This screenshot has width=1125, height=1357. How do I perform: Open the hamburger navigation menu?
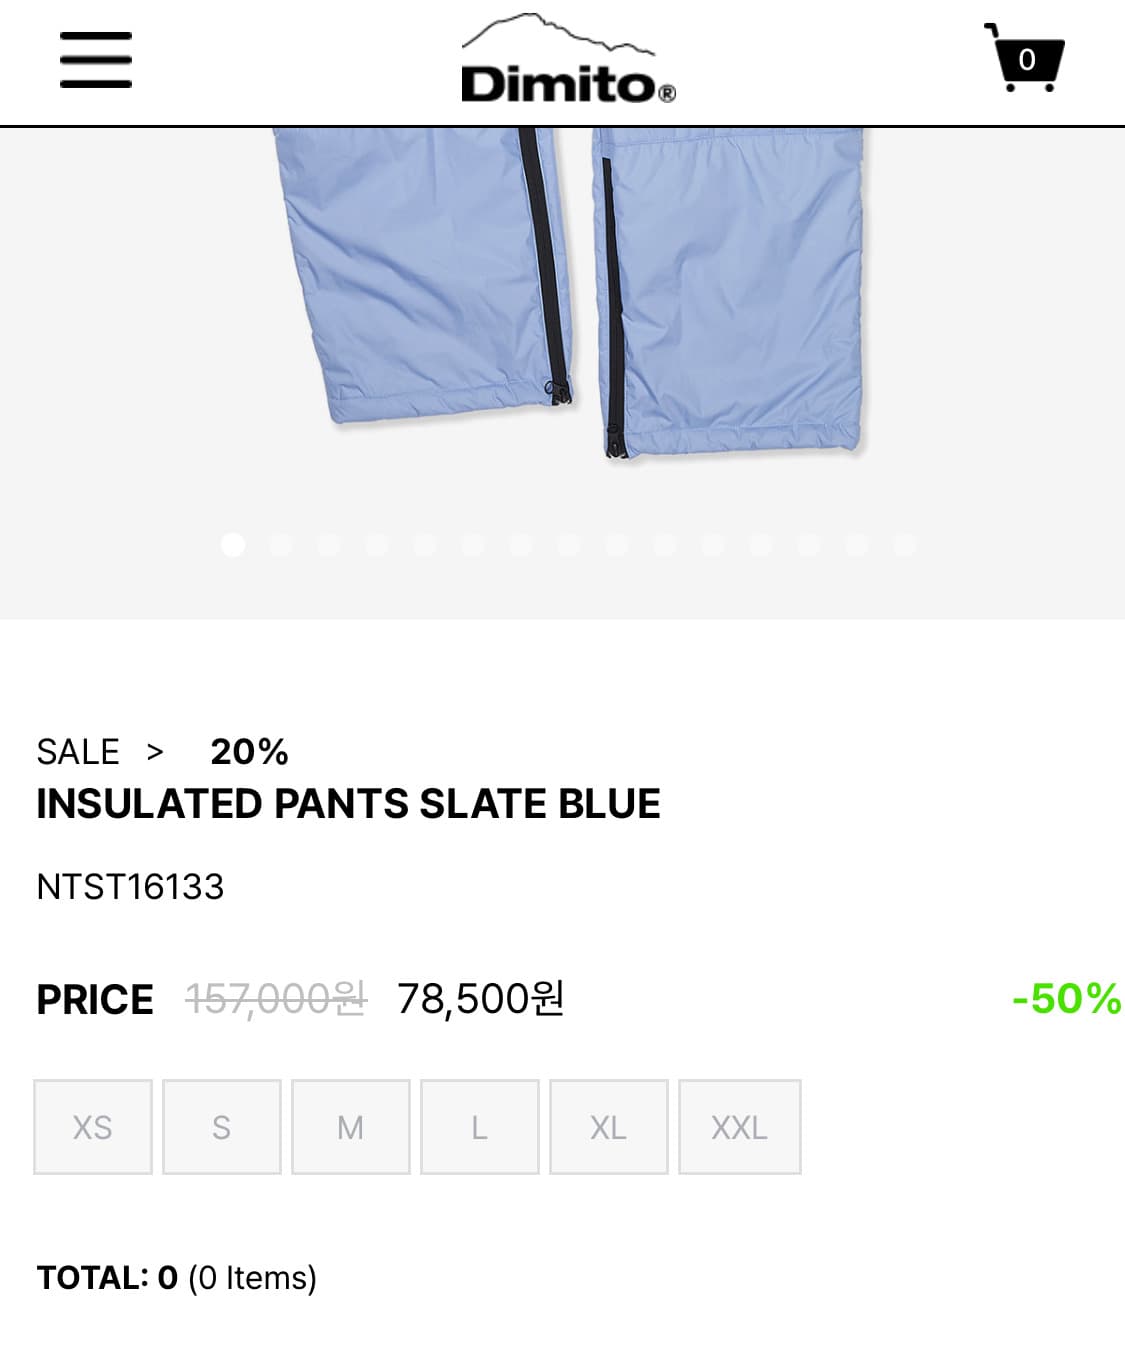(96, 60)
